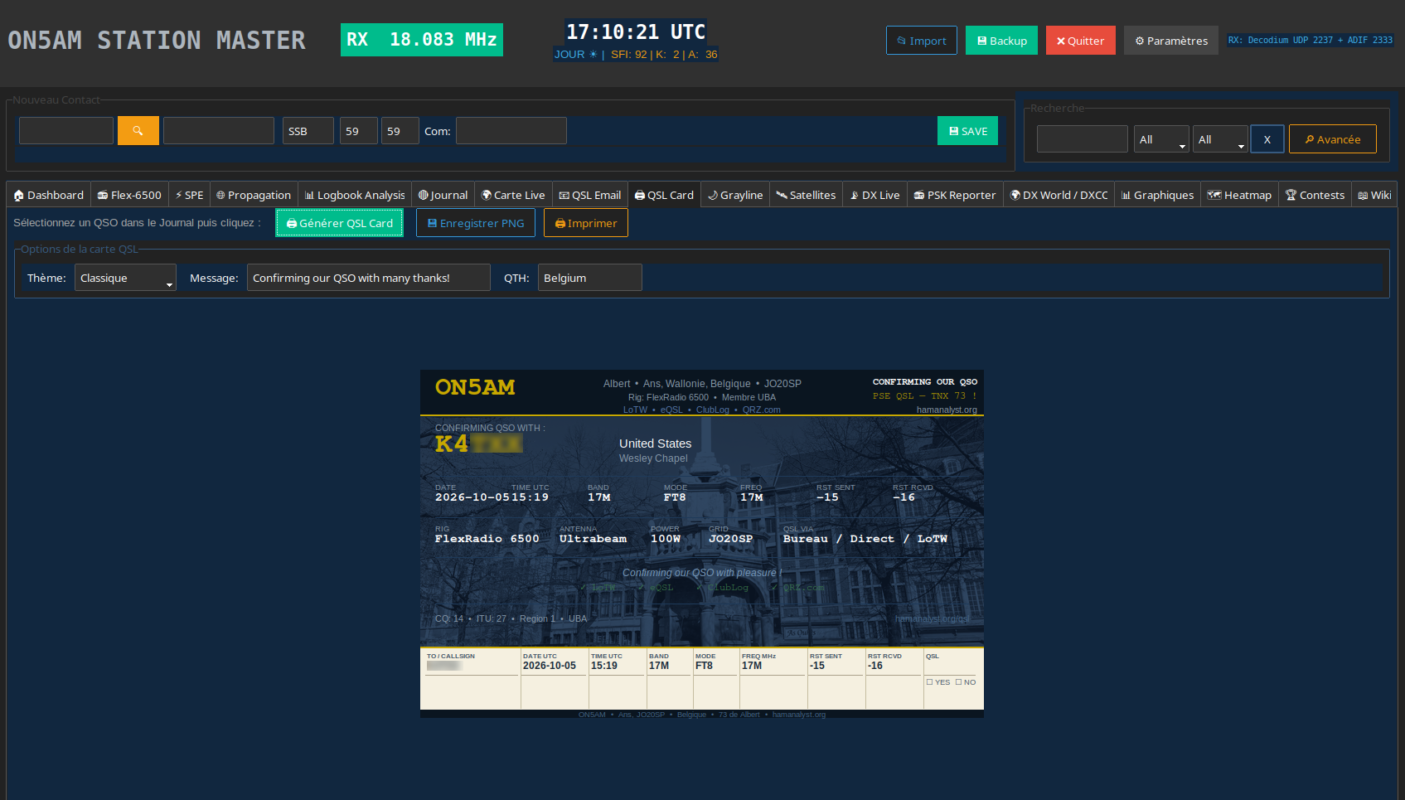Focus the Recherche search text field

[1082, 139]
